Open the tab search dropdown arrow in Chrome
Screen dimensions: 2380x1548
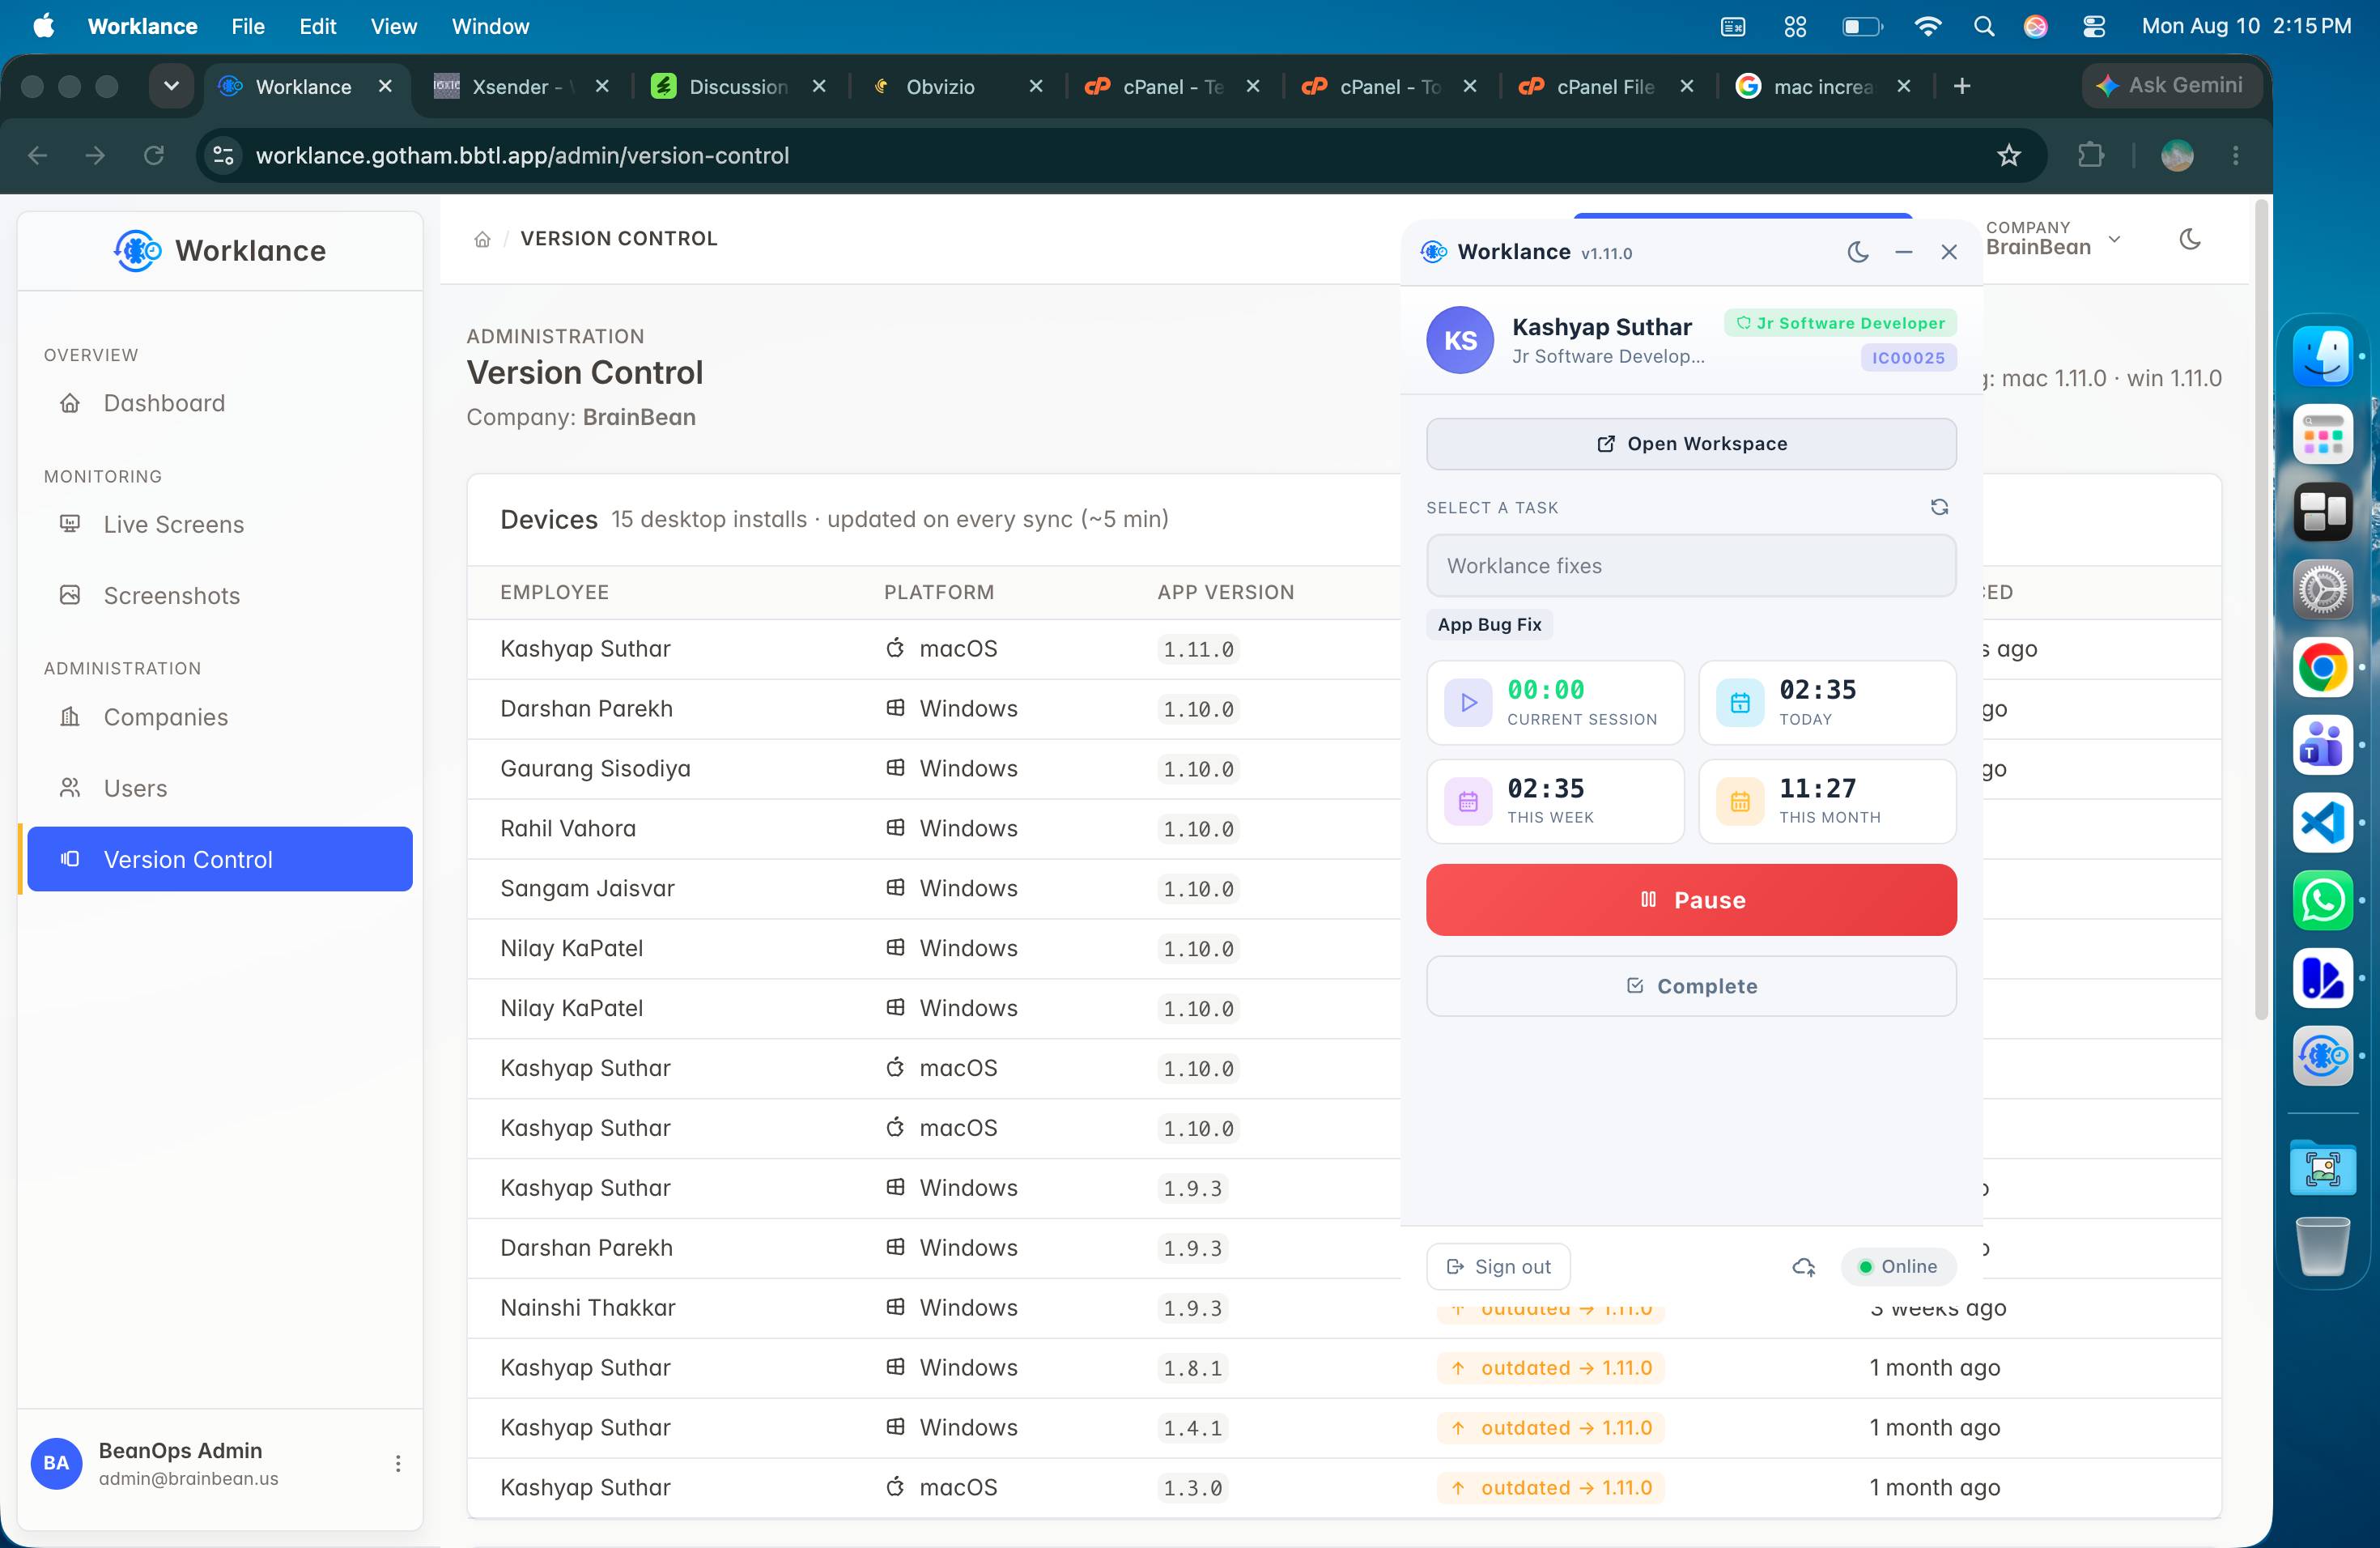click(171, 86)
